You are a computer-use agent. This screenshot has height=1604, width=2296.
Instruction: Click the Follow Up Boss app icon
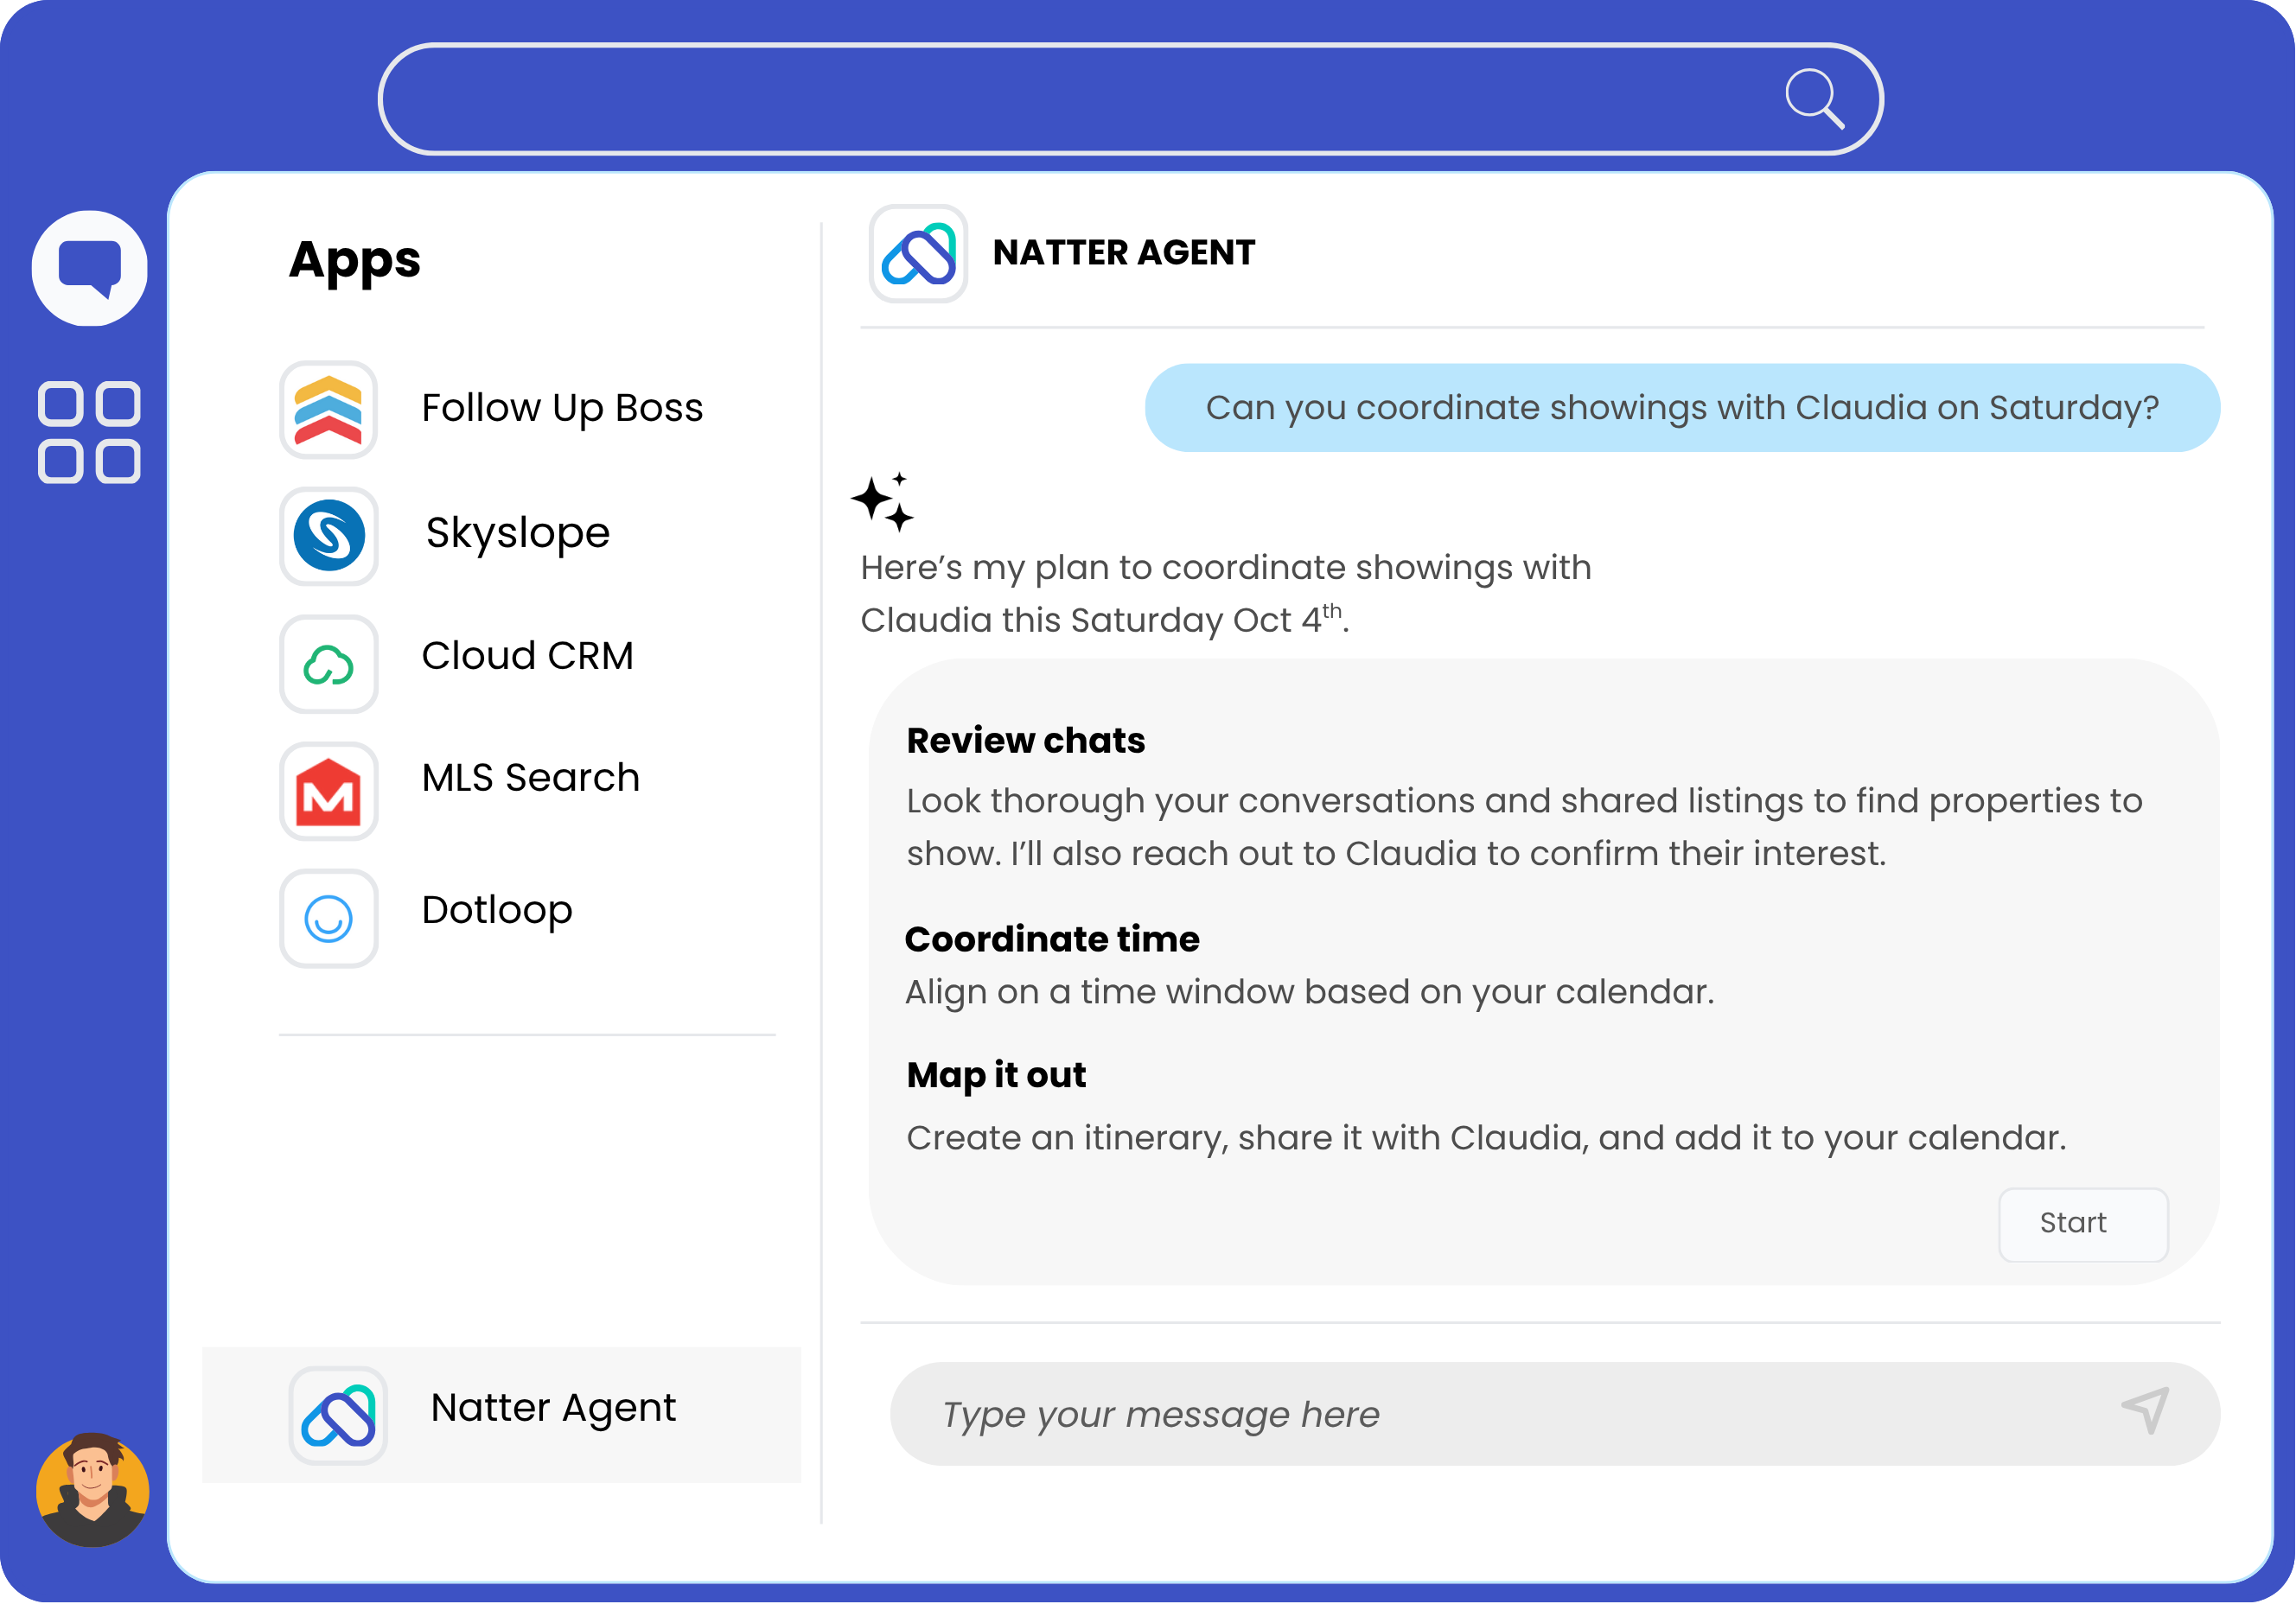click(329, 409)
